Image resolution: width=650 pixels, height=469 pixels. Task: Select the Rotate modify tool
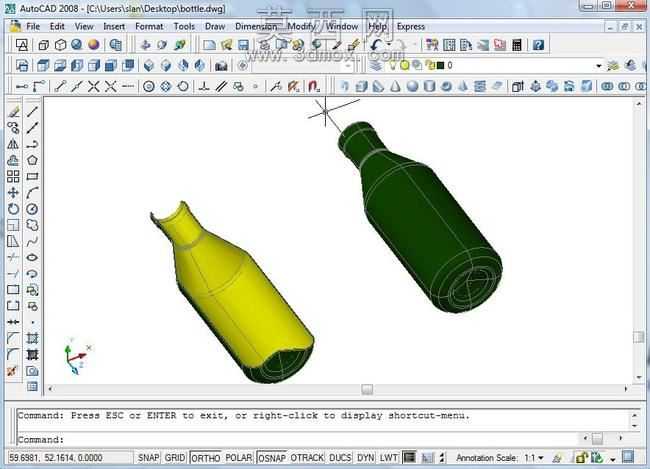(x=13, y=209)
